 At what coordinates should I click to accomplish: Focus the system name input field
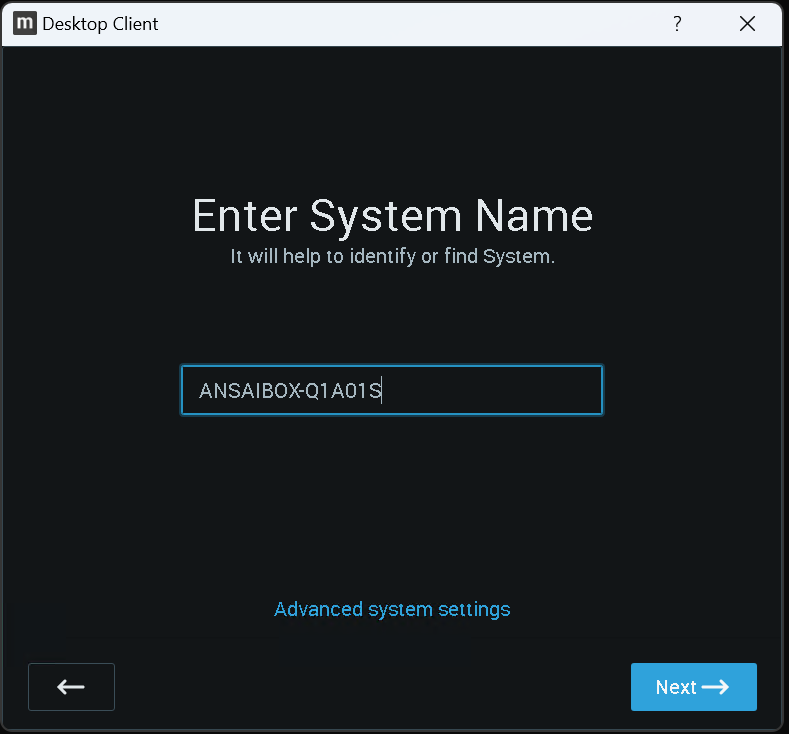391,390
